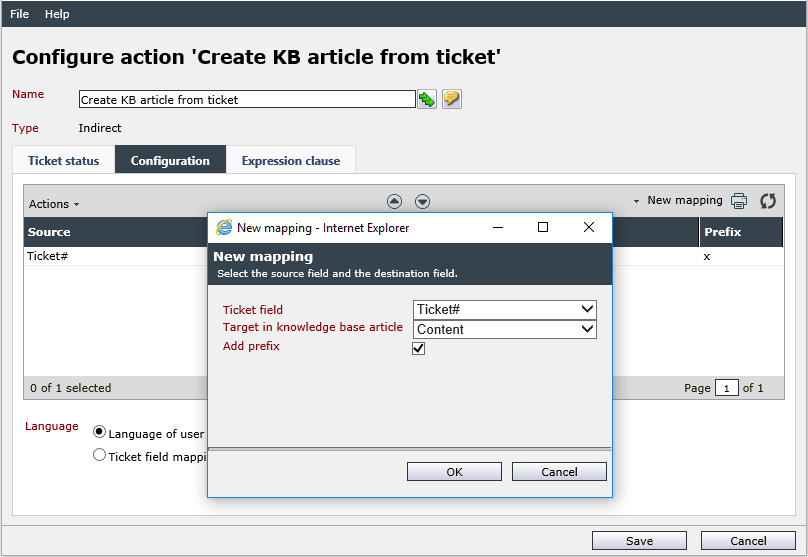Image resolution: width=808 pixels, height=557 pixels.
Task: Open the Ticket field dropdown
Action: click(504, 310)
